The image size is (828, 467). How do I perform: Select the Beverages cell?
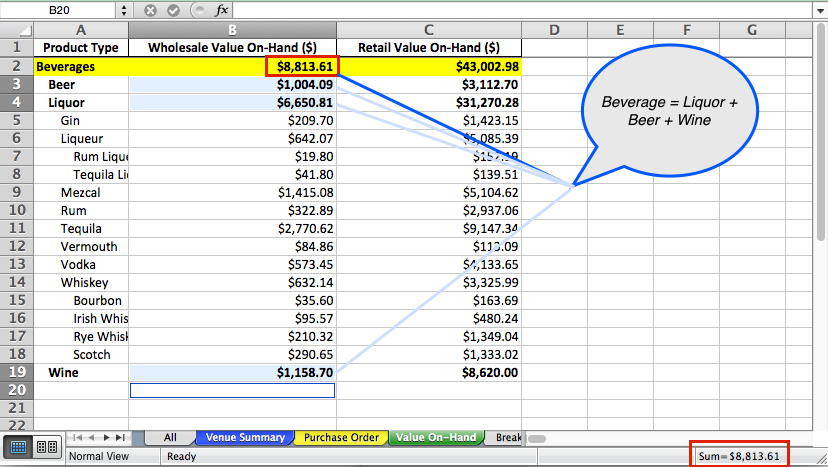pos(81,67)
